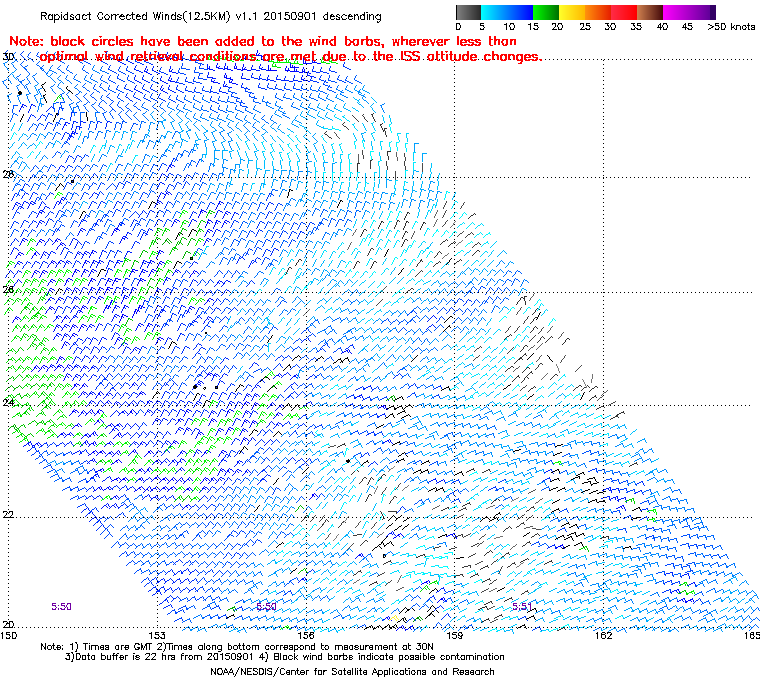Click the latitude axis label '26'
The width and height of the screenshot is (760, 688).
(x=8, y=289)
